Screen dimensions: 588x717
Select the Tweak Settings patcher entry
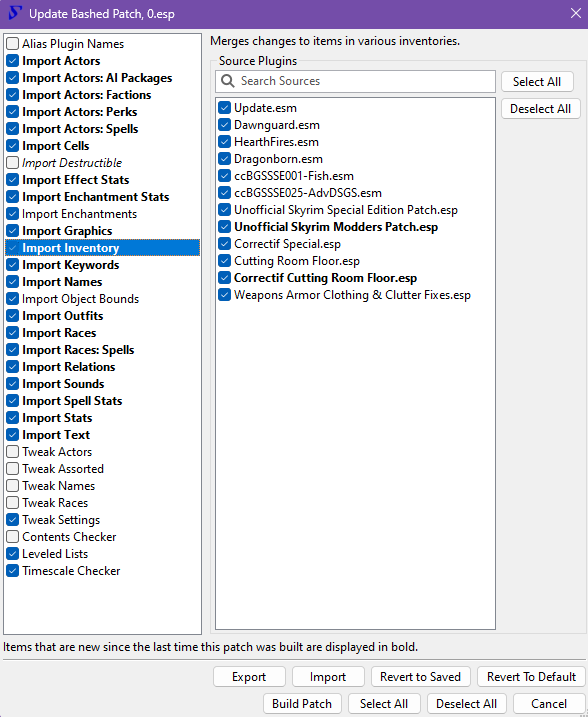pyautogui.click(x=61, y=519)
